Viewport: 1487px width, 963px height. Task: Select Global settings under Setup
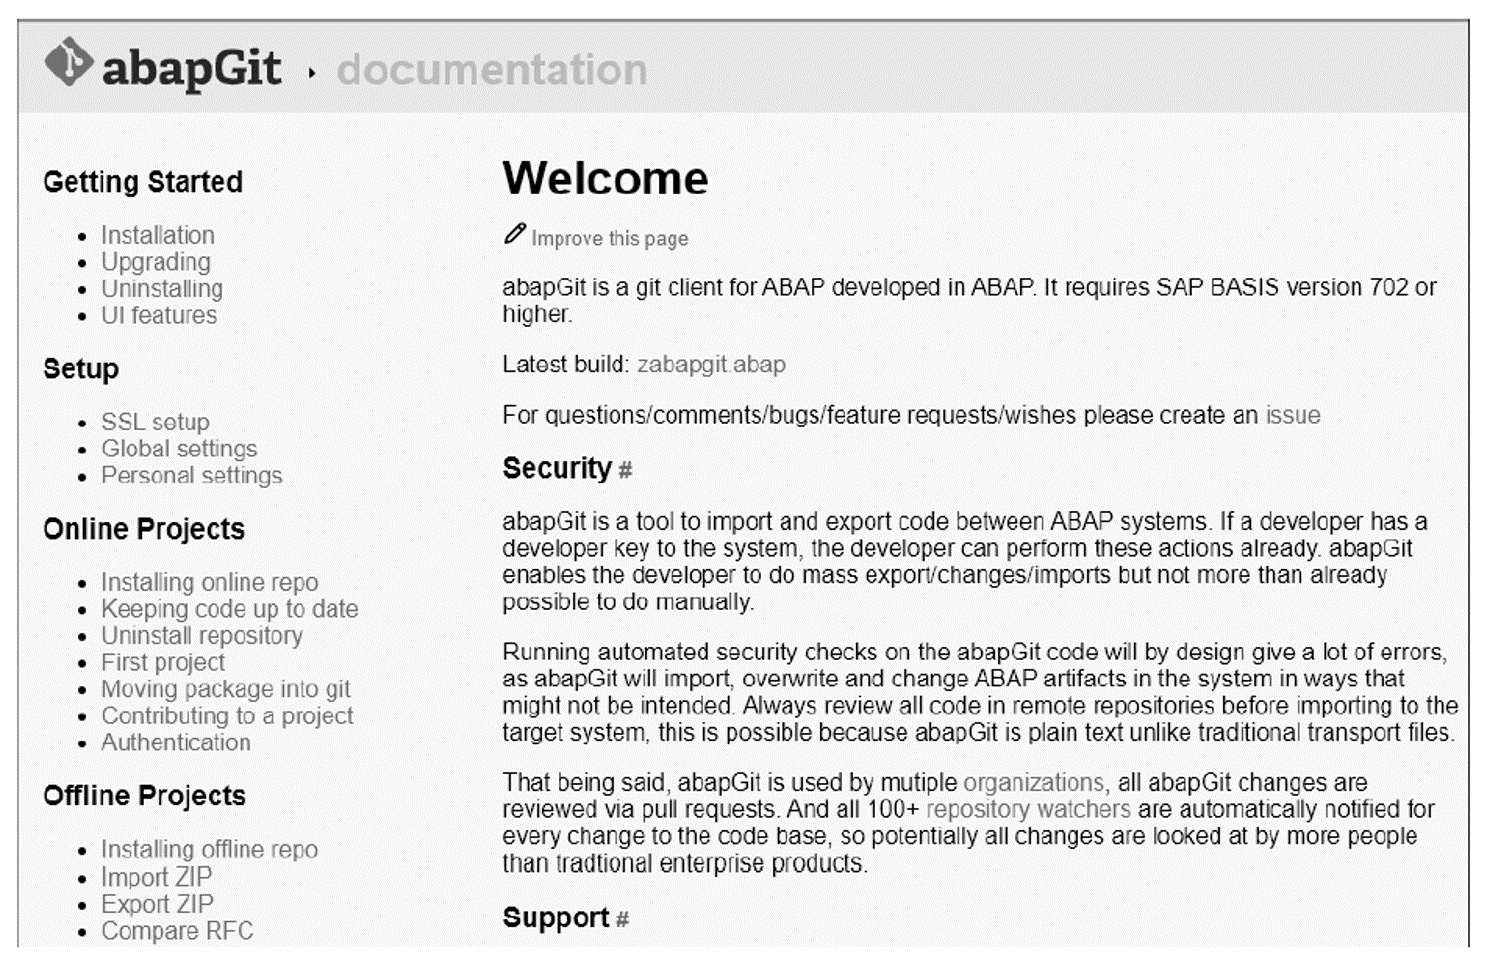[x=178, y=449]
